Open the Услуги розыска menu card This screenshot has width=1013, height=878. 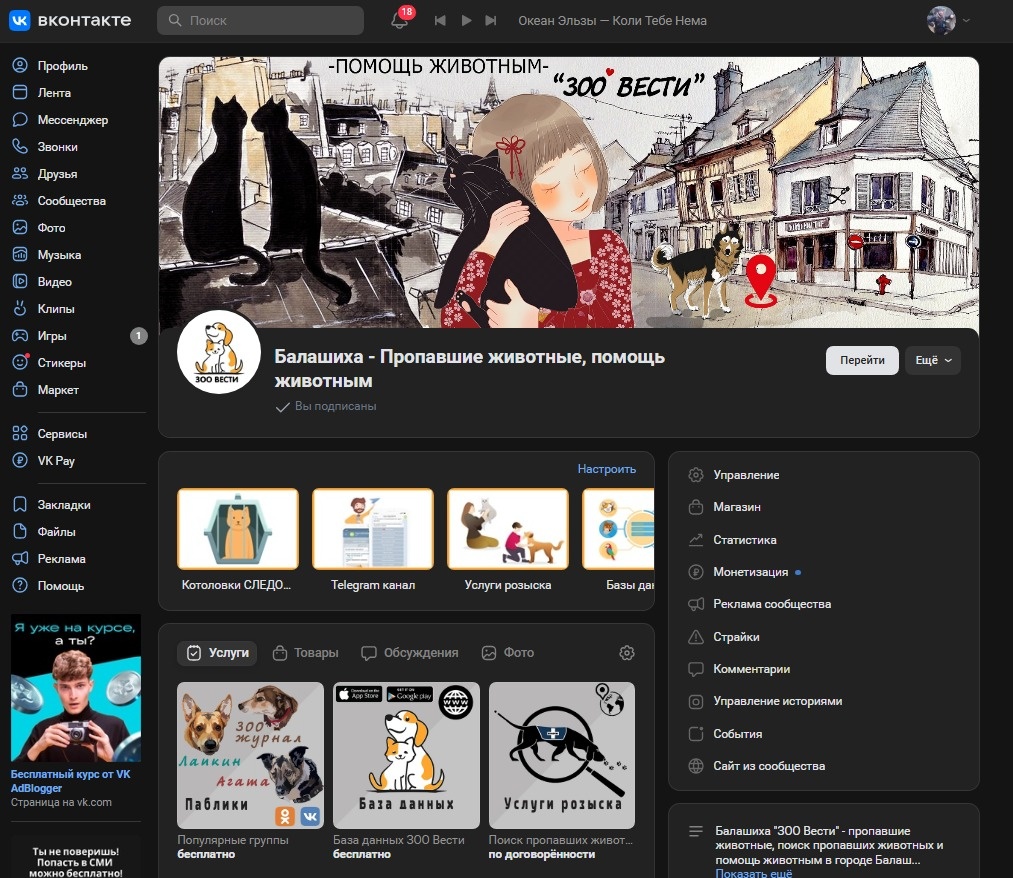(x=508, y=540)
